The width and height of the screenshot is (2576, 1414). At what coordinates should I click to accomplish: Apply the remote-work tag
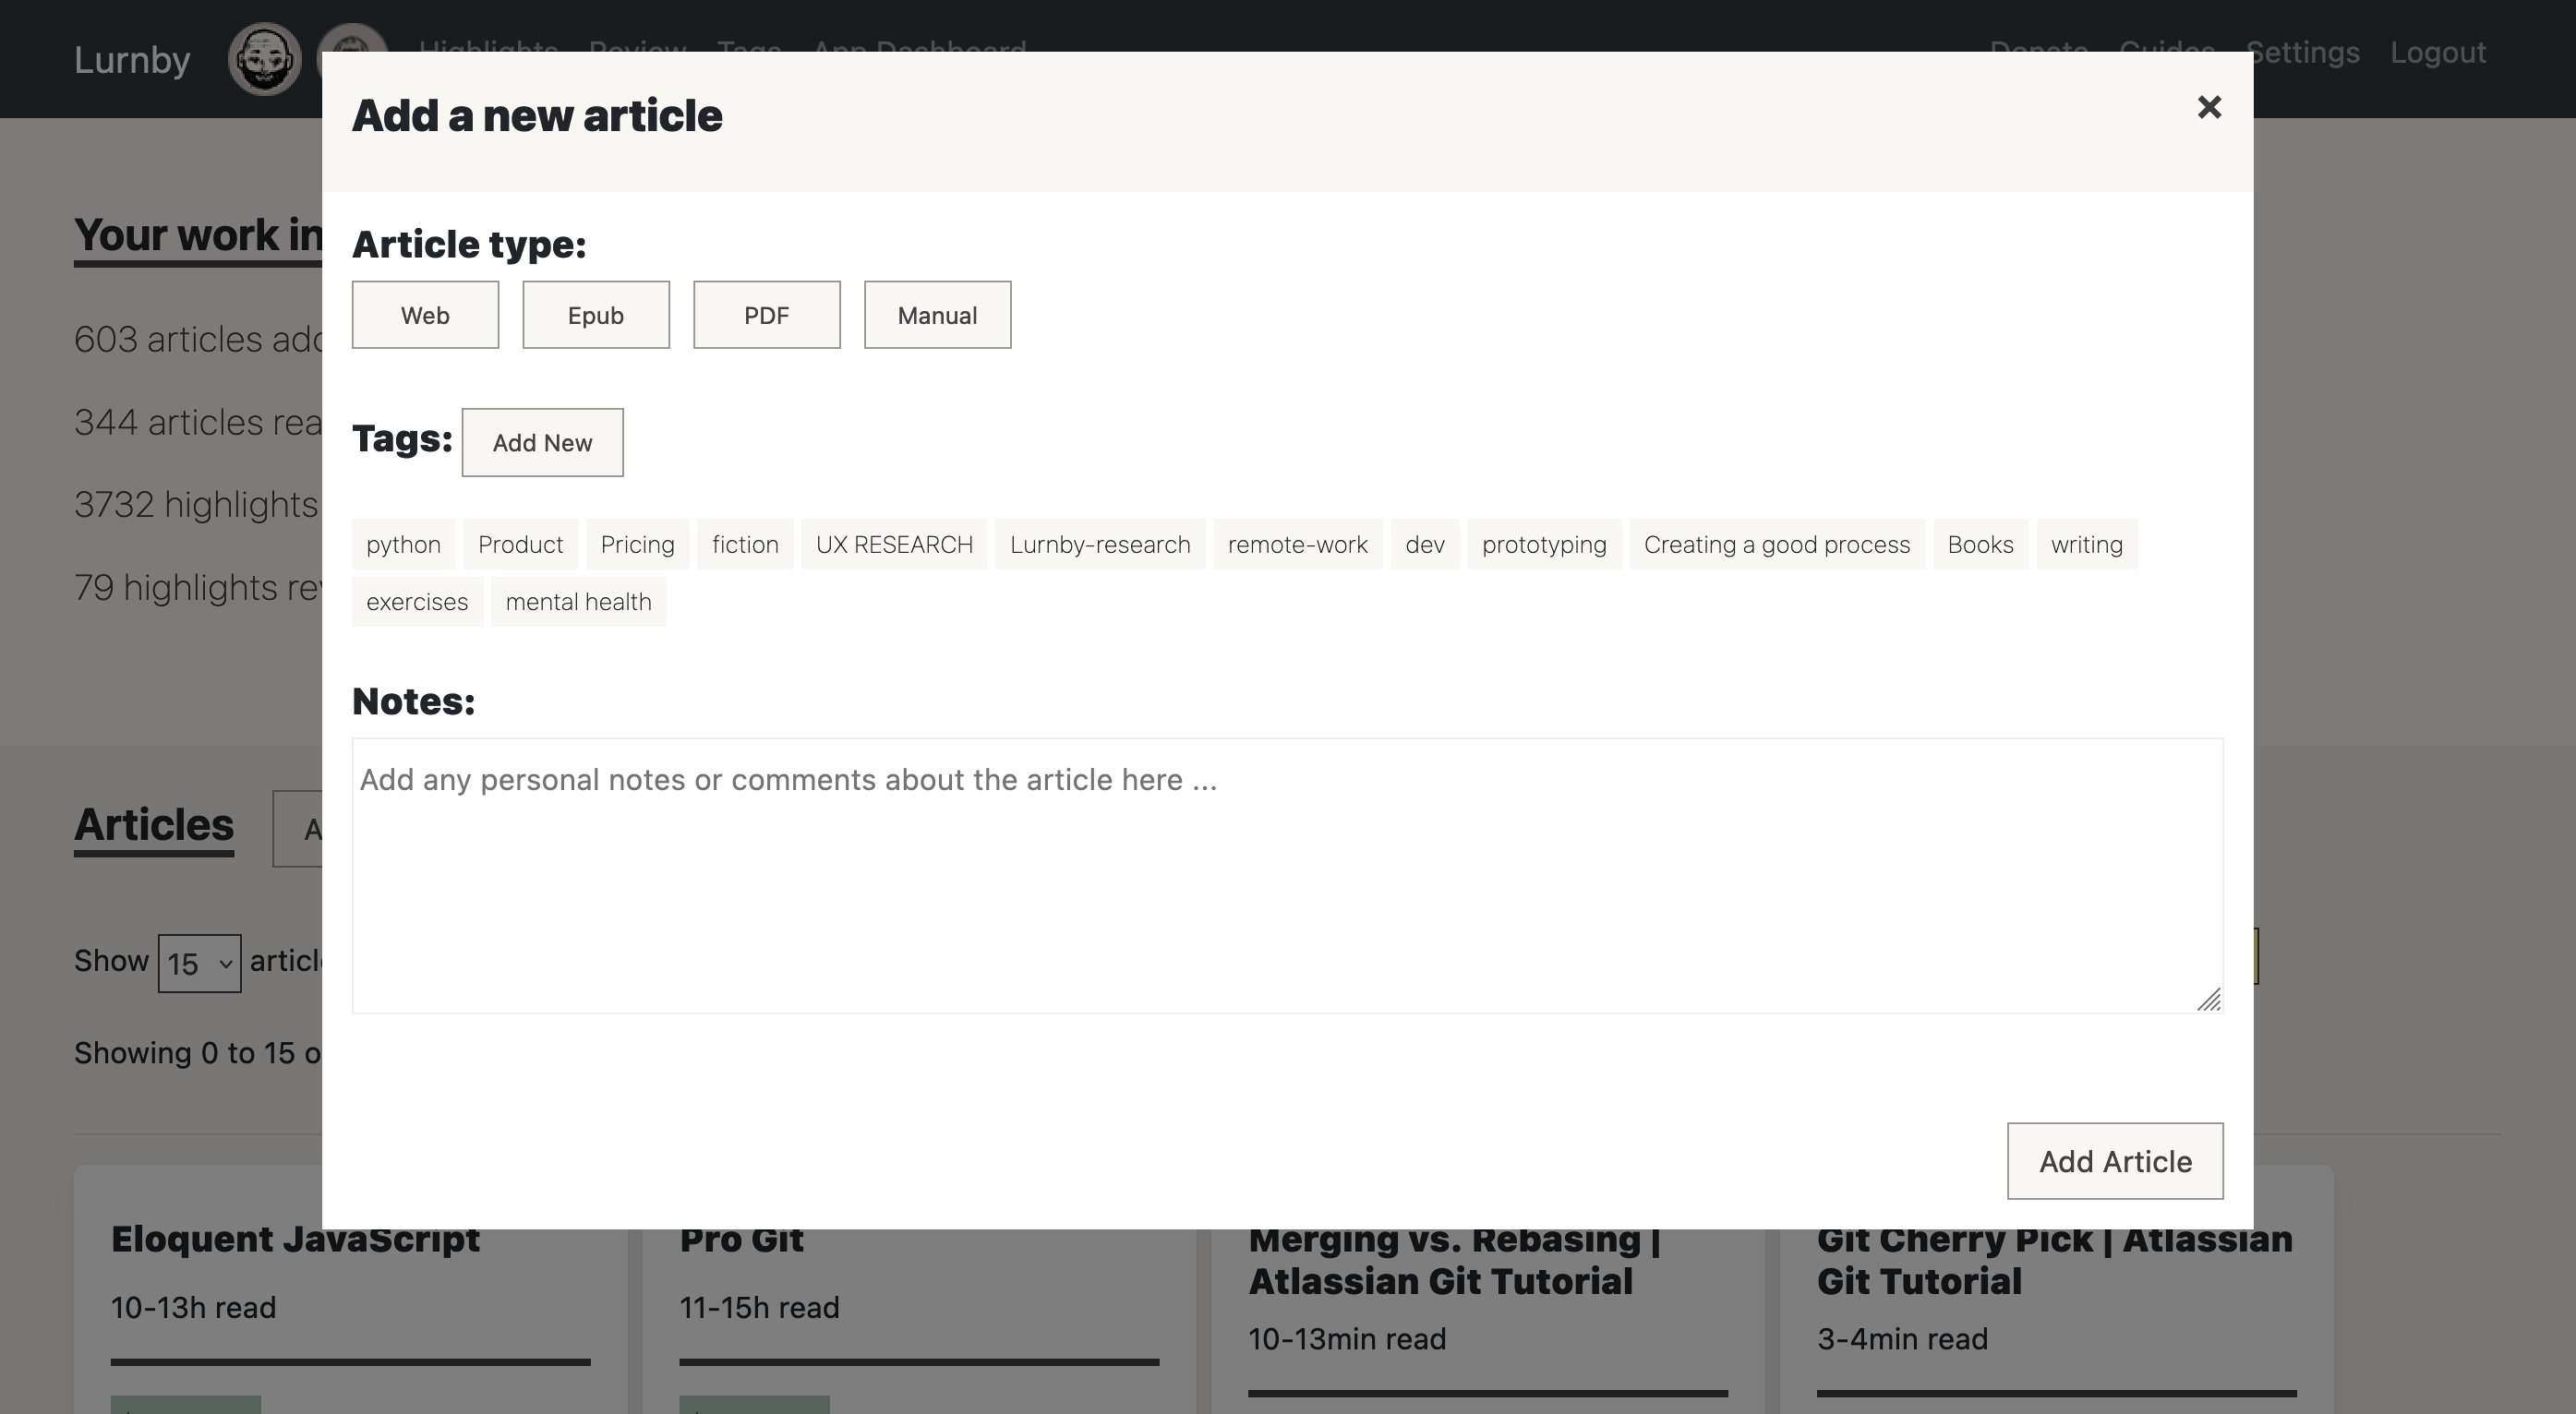tap(1297, 544)
